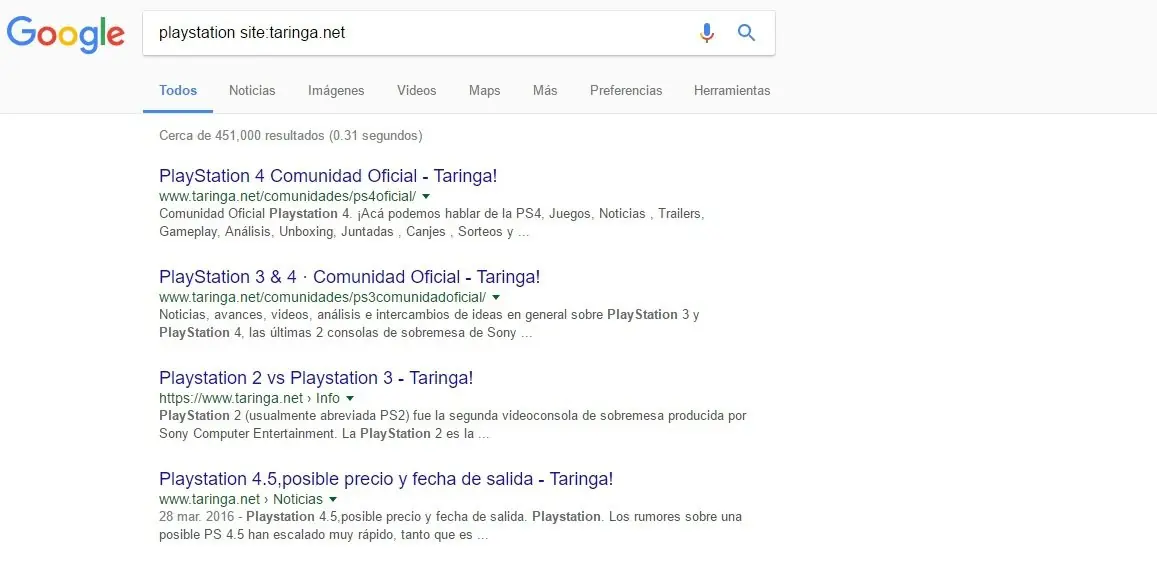The width and height of the screenshot is (1157, 561).
Task: Expand the Más menu
Action: 545,91
